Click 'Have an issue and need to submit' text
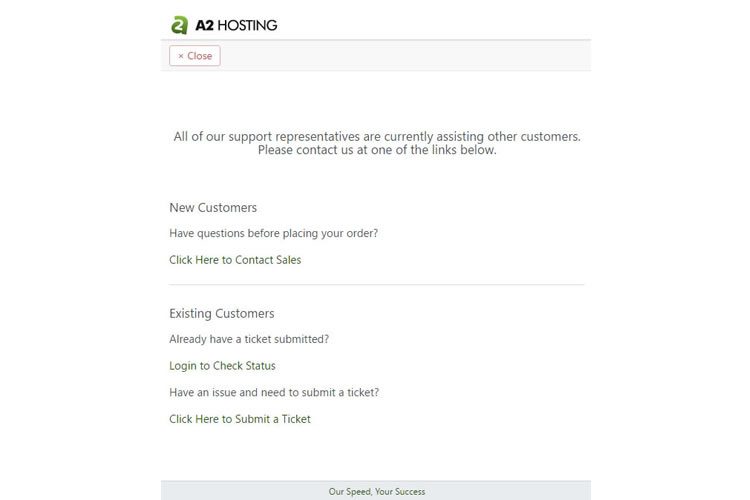750x500 pixels. (x=274, y=392)
